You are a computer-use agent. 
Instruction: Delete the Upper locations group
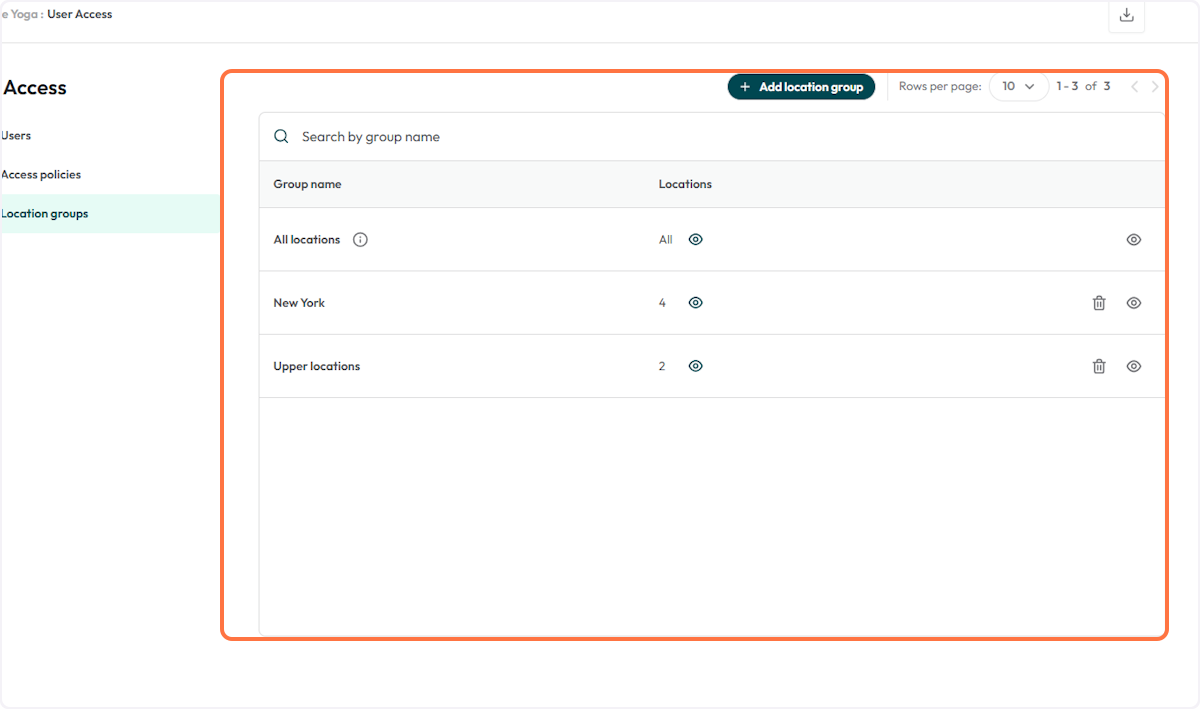[x=1099, y=366]
